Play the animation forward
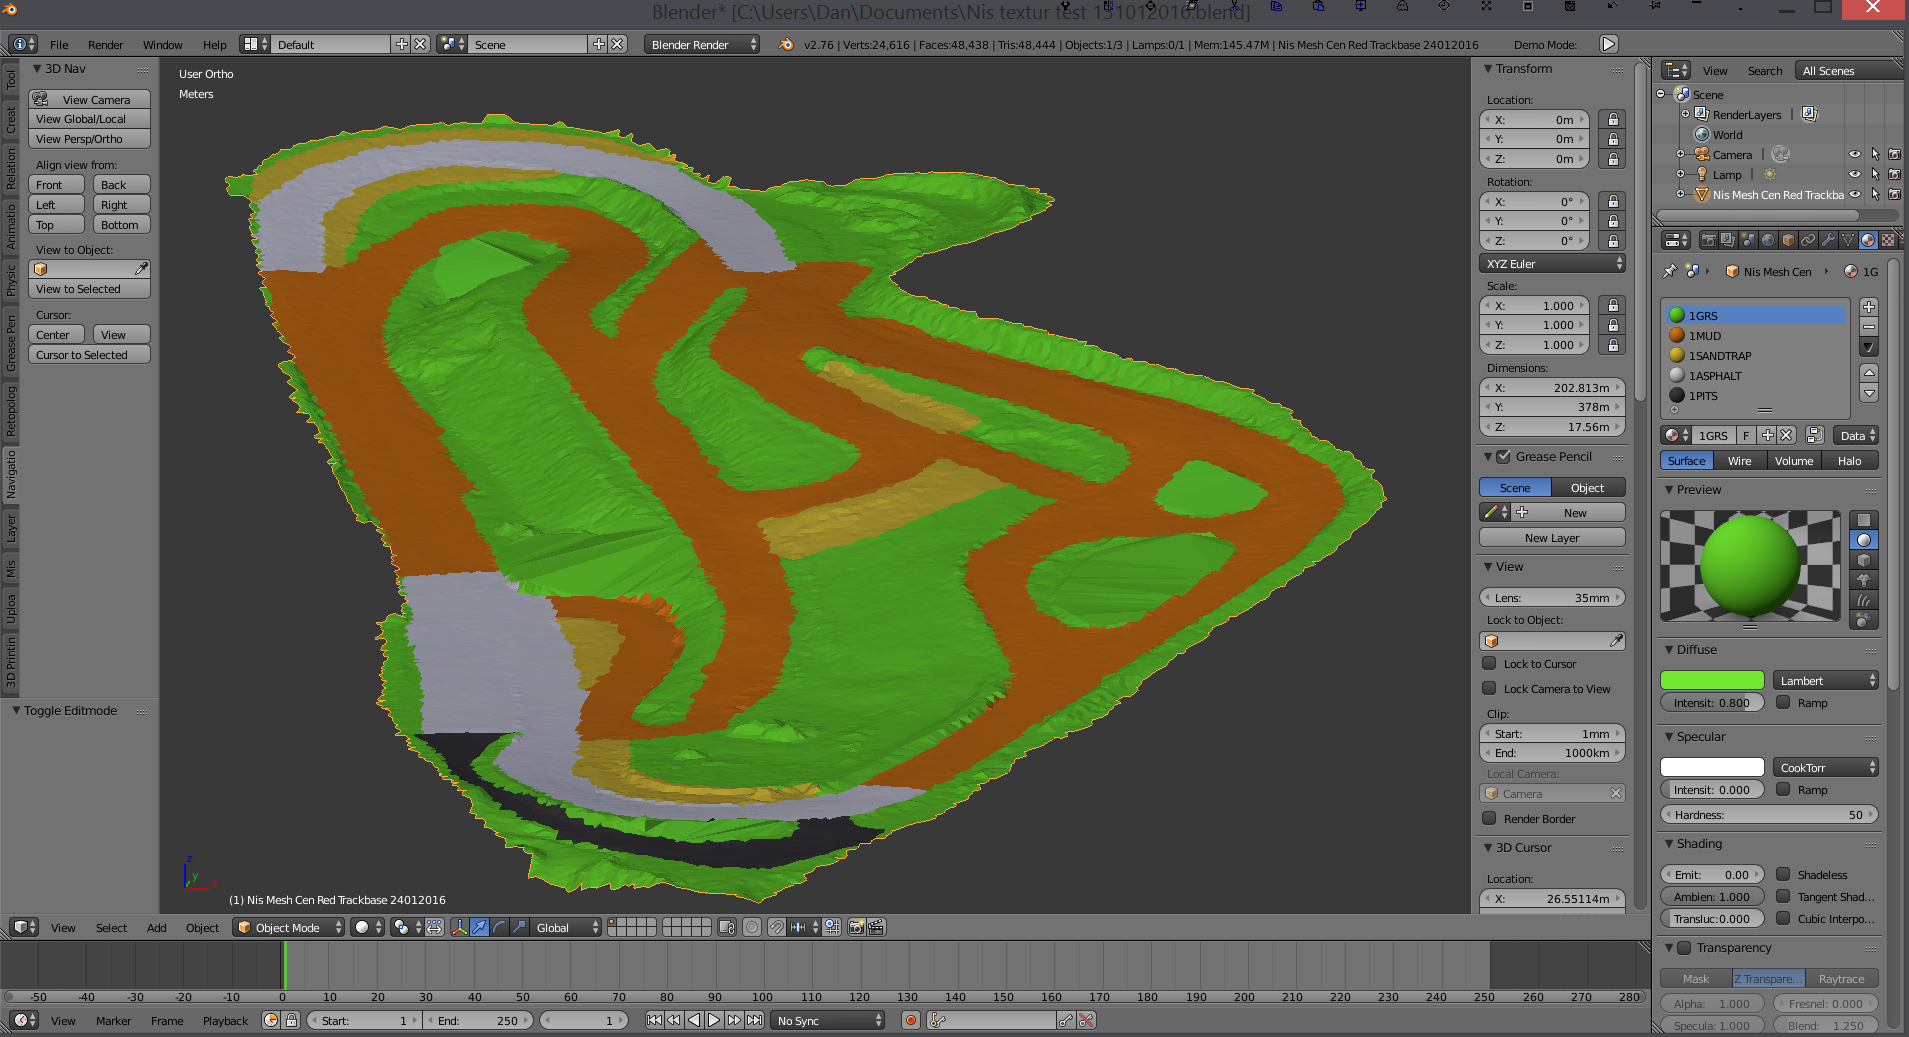This screenshot has height=1037, width=1909. tap(714, 1020)
